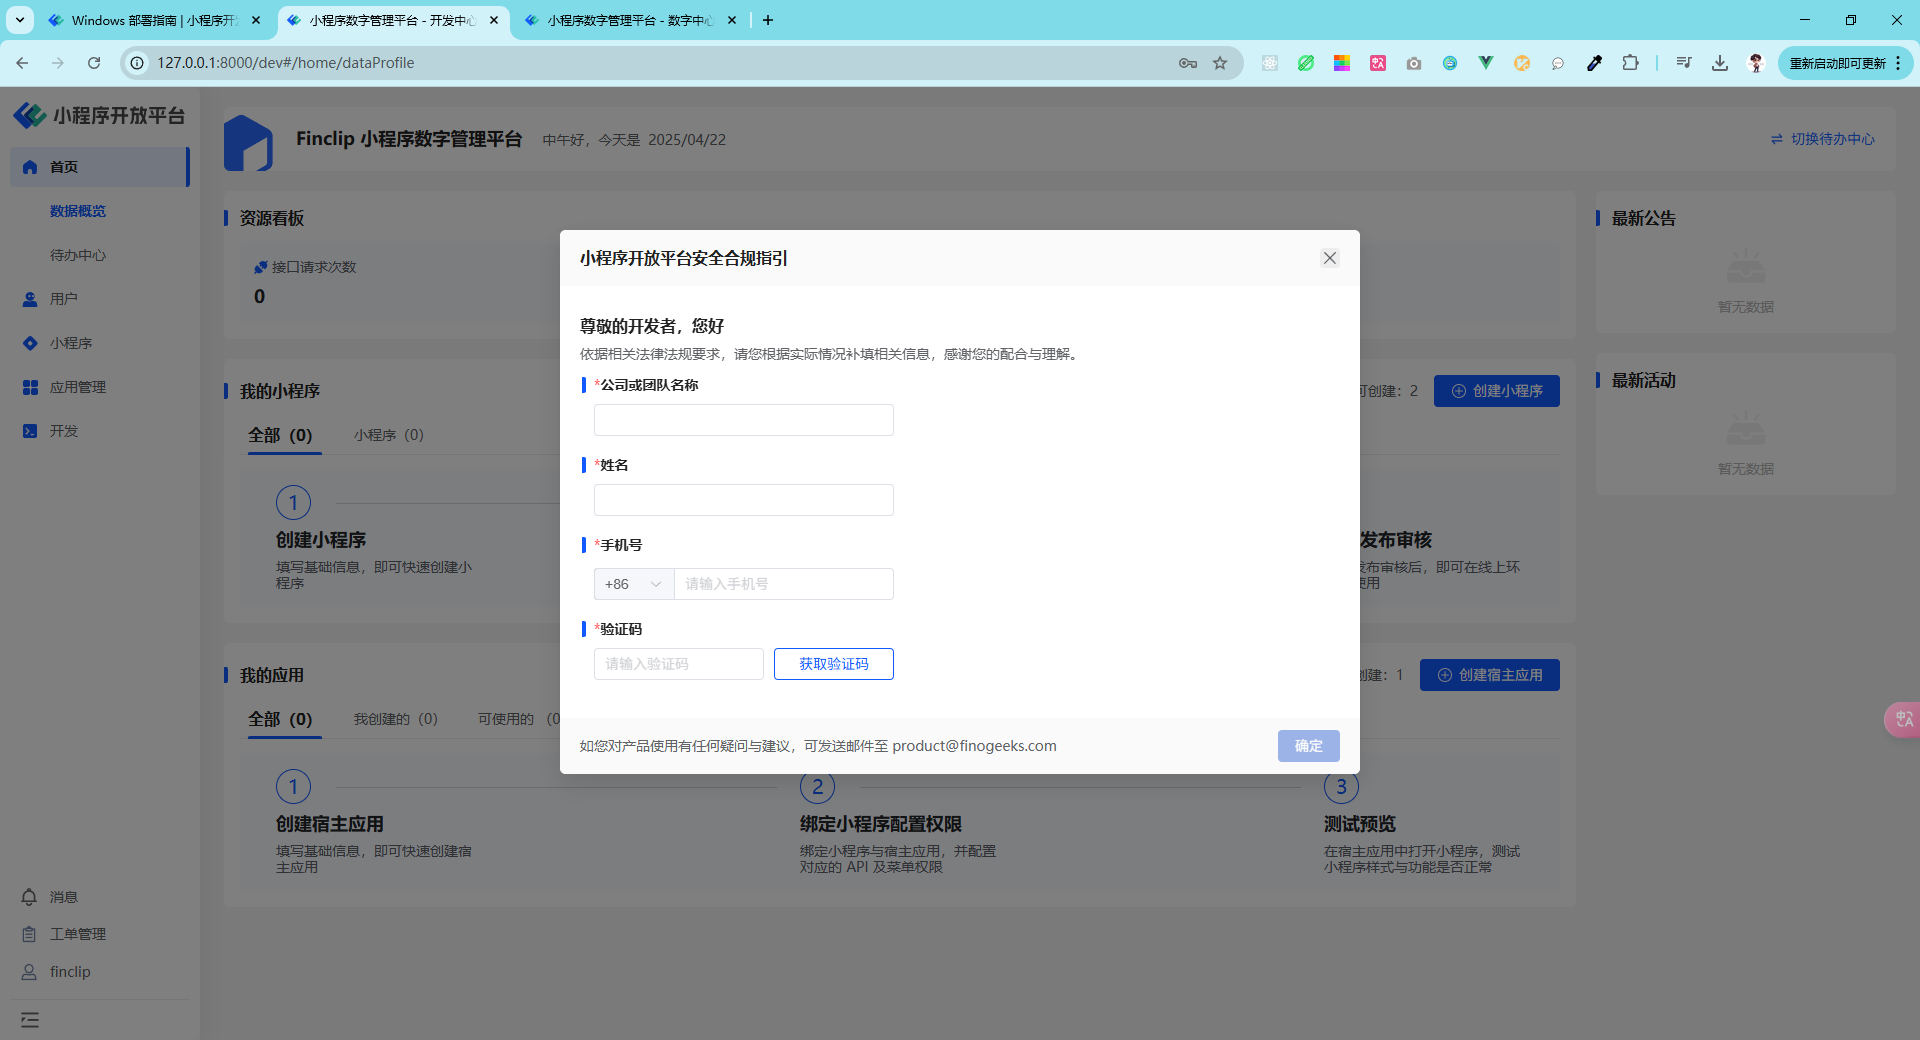Select 我创建的 (0) tab
The image size is (1920, 1040).
click(396, 719)
